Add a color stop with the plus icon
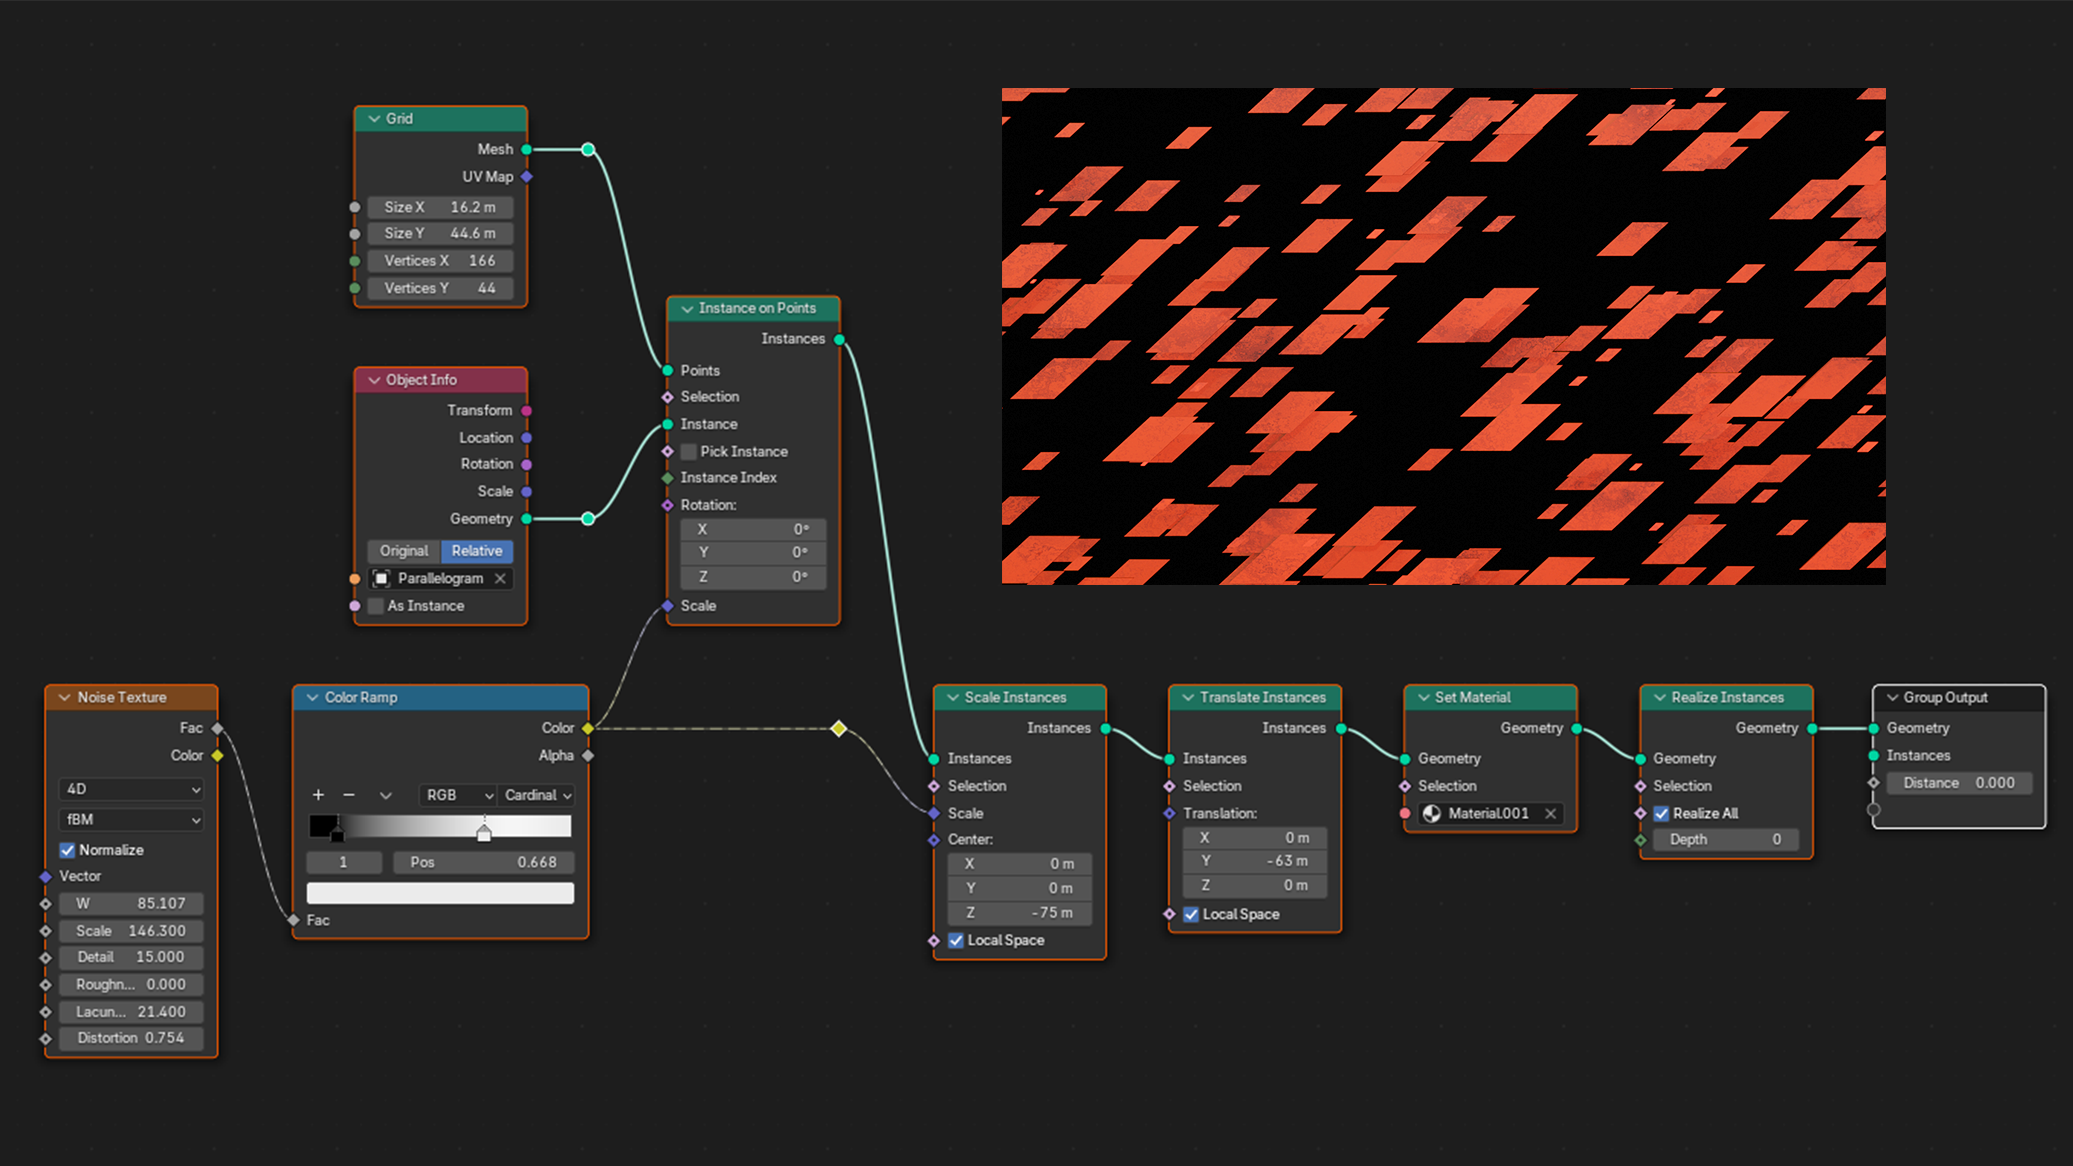The image size is (2073, 1166). (x=318, y=795)
